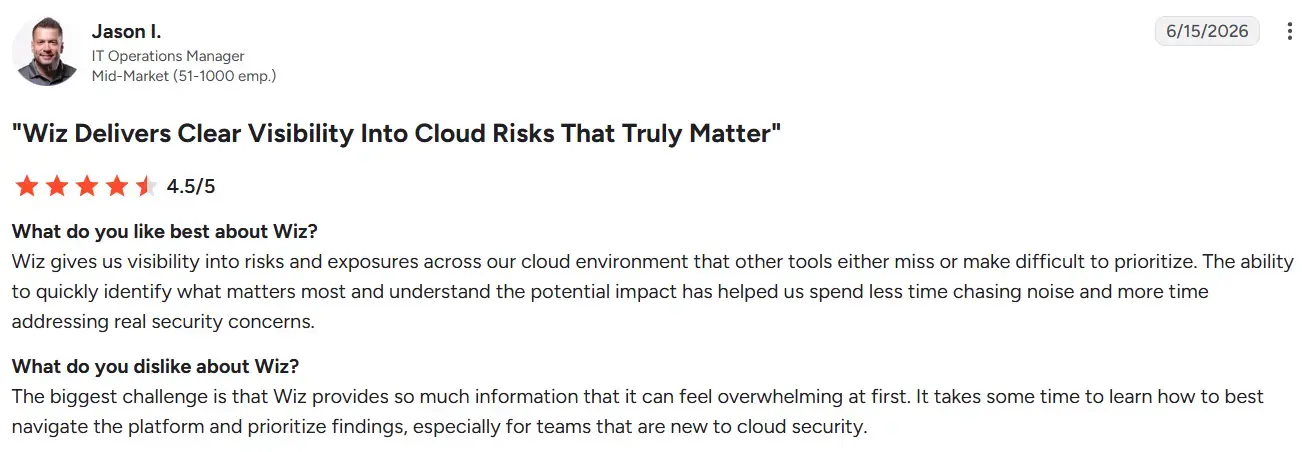Open the review title about Cloud Risks
The height and width of the screenshot is (452, 1302).
pos(396,134)
